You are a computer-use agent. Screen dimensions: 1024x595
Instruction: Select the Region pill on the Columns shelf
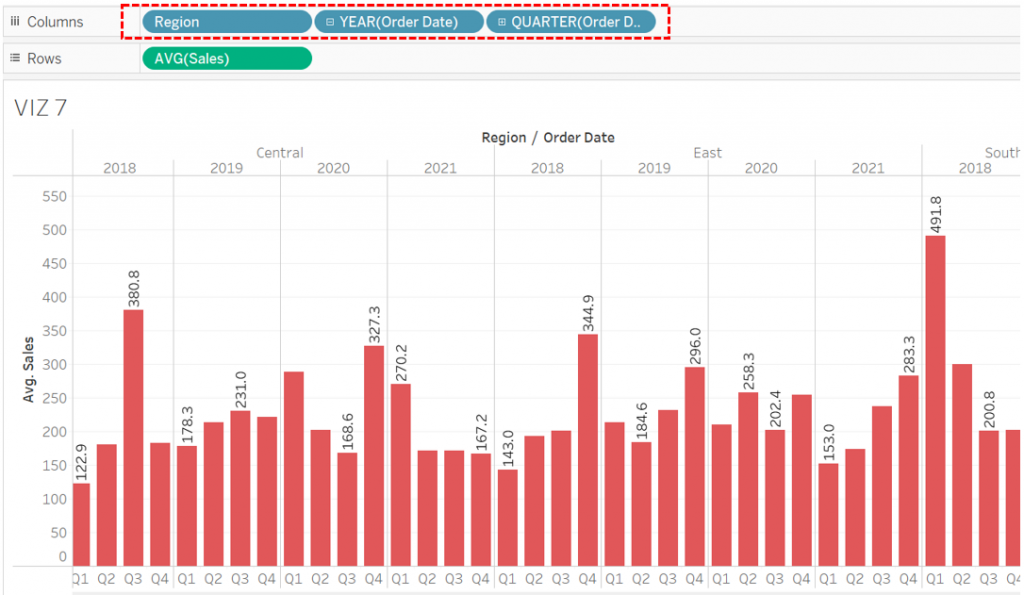point(225,21)
